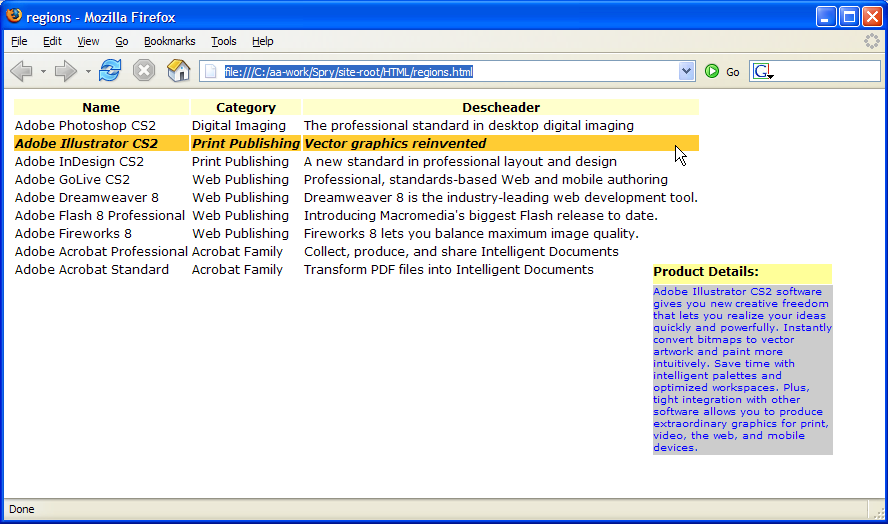
Task: Click 'Collect, produce, and share' description
Action: click(x=461, y=252)
